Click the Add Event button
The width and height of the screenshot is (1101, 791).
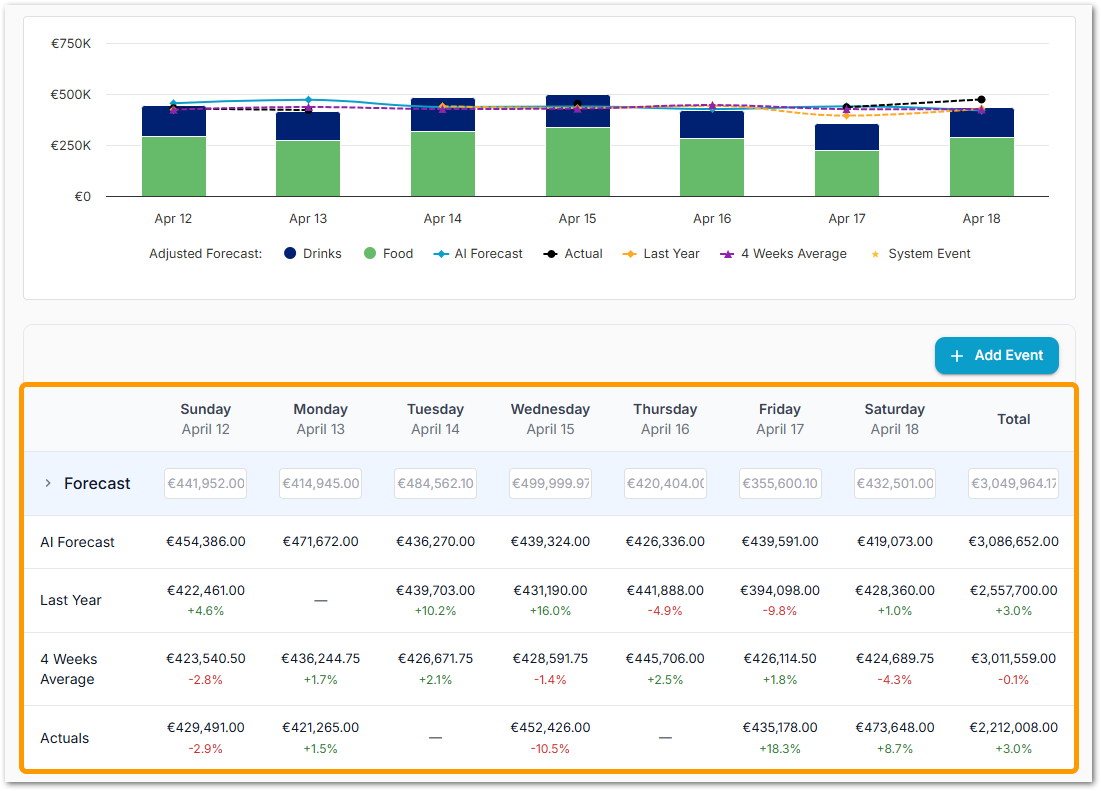(x=996, y=356)
